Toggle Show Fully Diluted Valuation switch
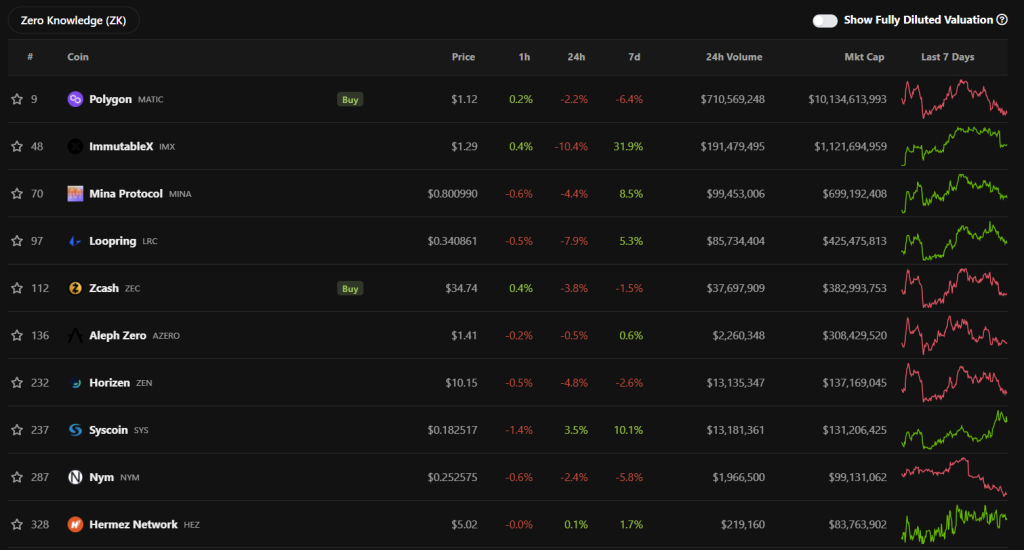The height and width of the screenshot is (550, 1024). click(x=825, y=21)
